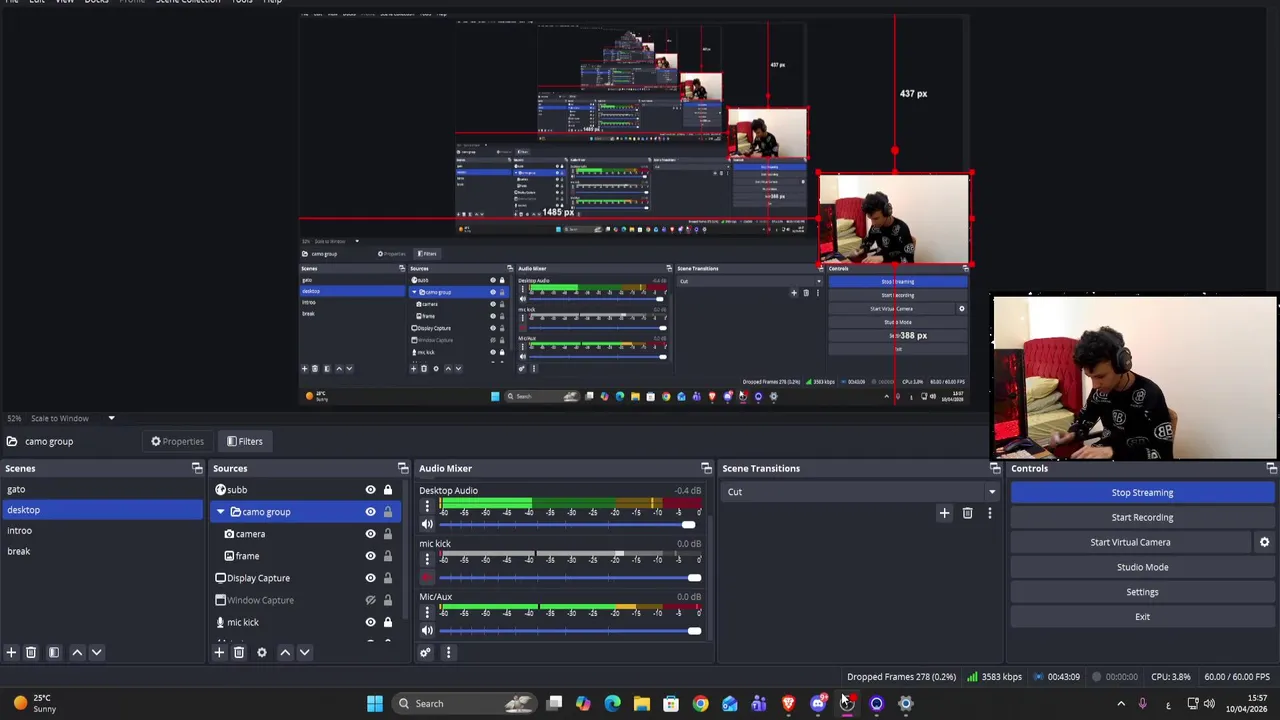Click Start Virtual Camera
The image size is (1280, 720).
click(1130, 542)
